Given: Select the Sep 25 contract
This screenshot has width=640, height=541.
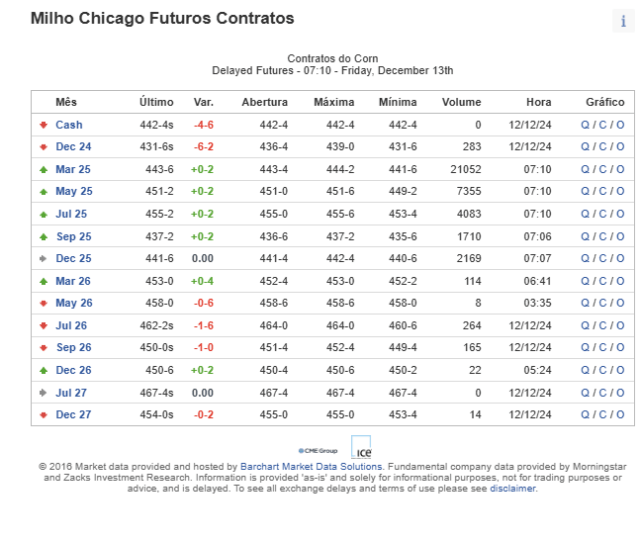Looking at the screenshot, I should 73,236.
